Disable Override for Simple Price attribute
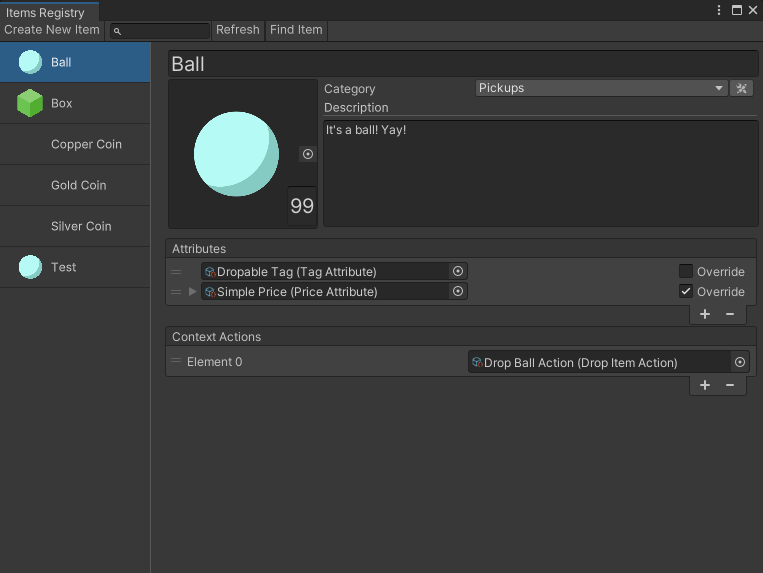This screenshot has height=573, width=763. 686,292
